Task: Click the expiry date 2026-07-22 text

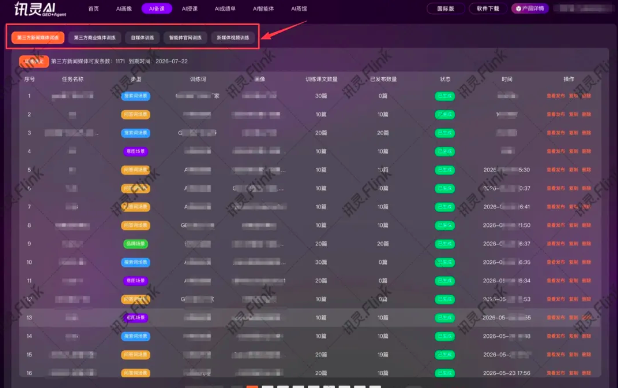Action: 171,61
